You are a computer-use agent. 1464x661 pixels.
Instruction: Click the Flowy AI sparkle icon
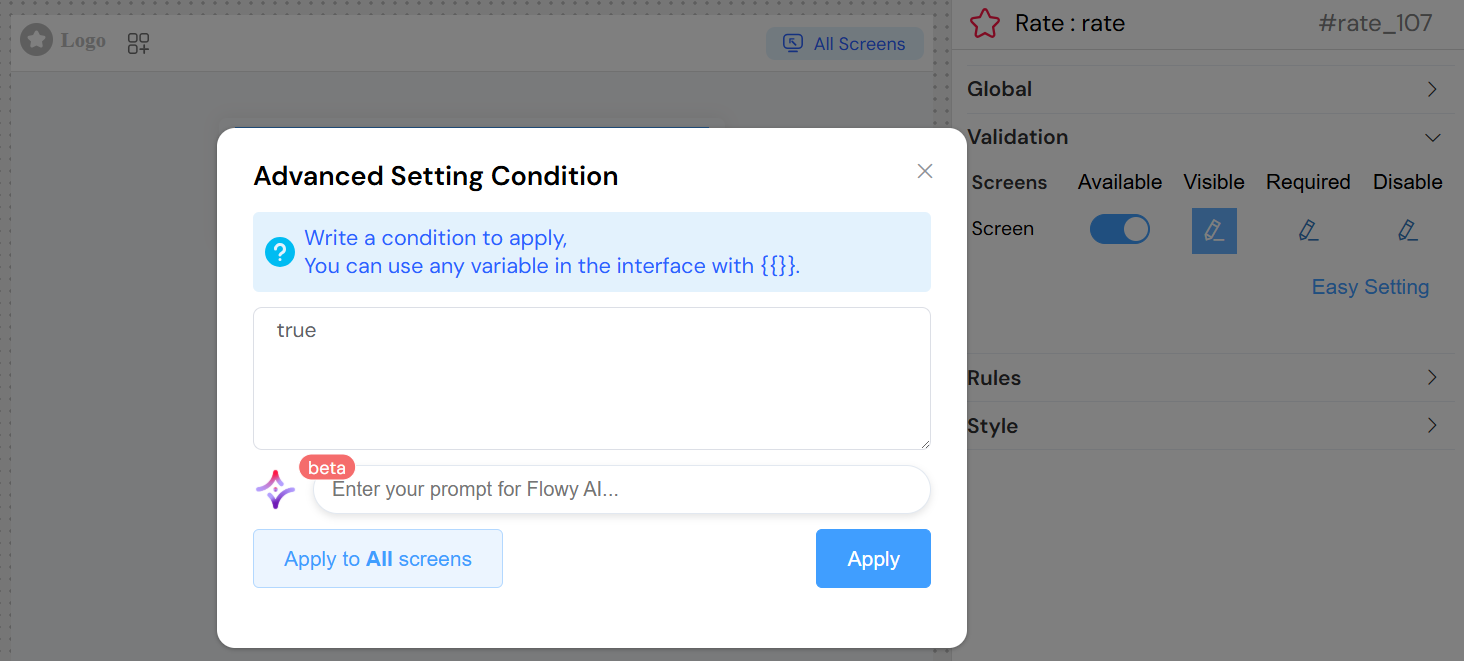pyautogui.click(x=275, y=489)
